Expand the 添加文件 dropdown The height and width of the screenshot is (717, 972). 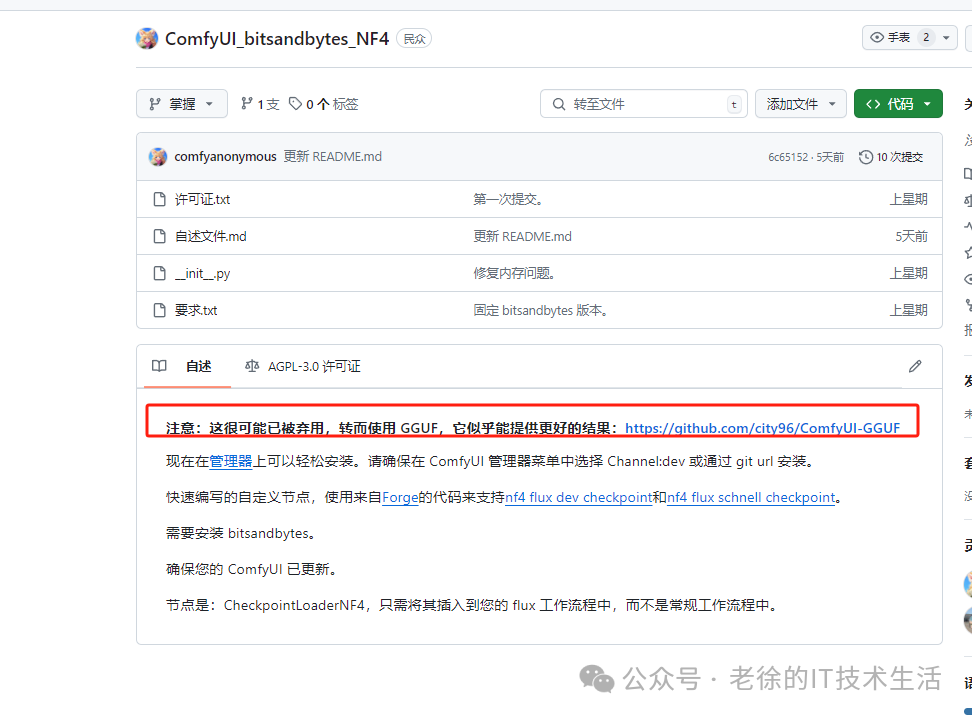coord(800,103)
